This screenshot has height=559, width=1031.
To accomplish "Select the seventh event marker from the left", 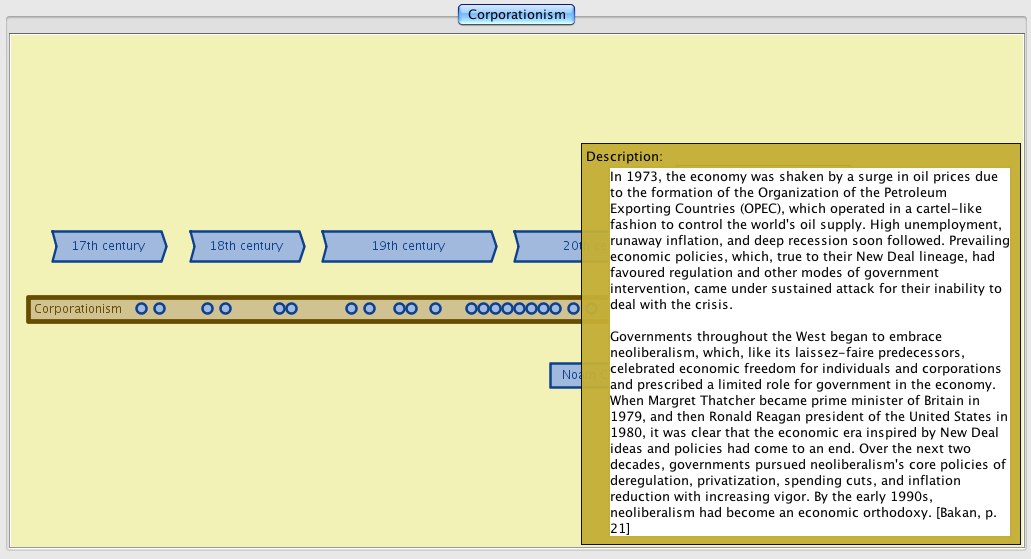I will [351, 309].
